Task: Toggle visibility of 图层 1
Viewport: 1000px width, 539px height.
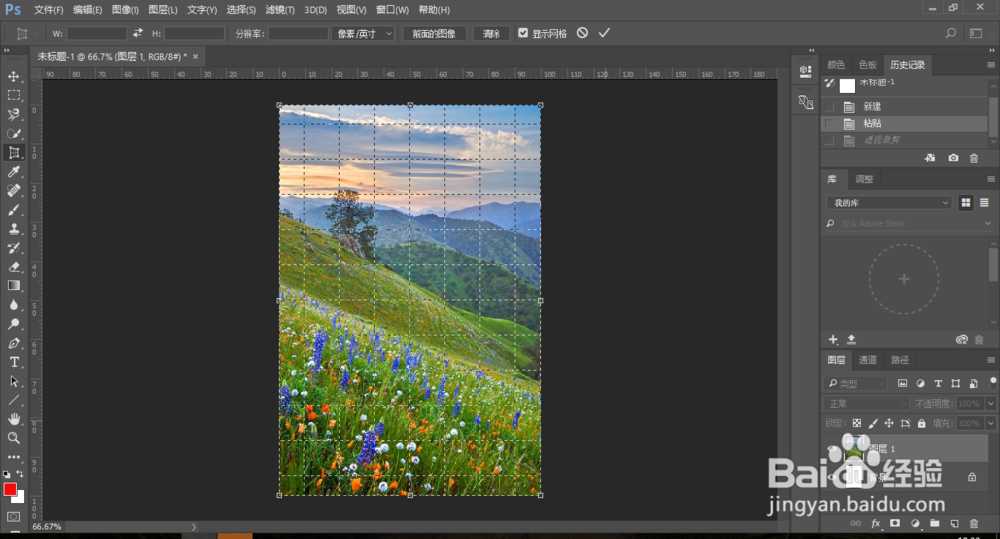Action: point(832,448)
